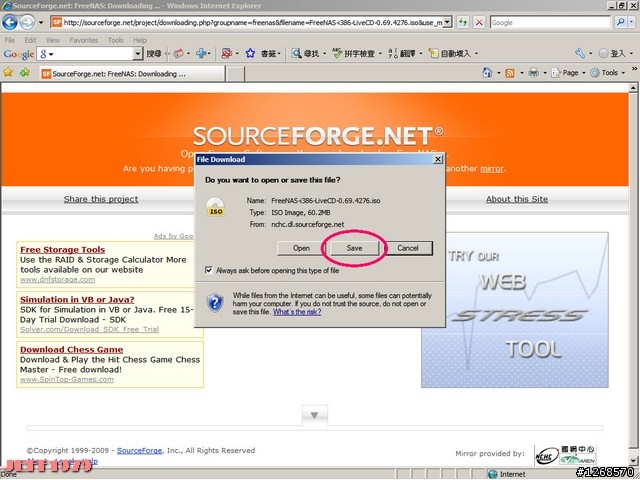
Task: Click the Google toolbar logo
Action: click(x=18, y=54)
